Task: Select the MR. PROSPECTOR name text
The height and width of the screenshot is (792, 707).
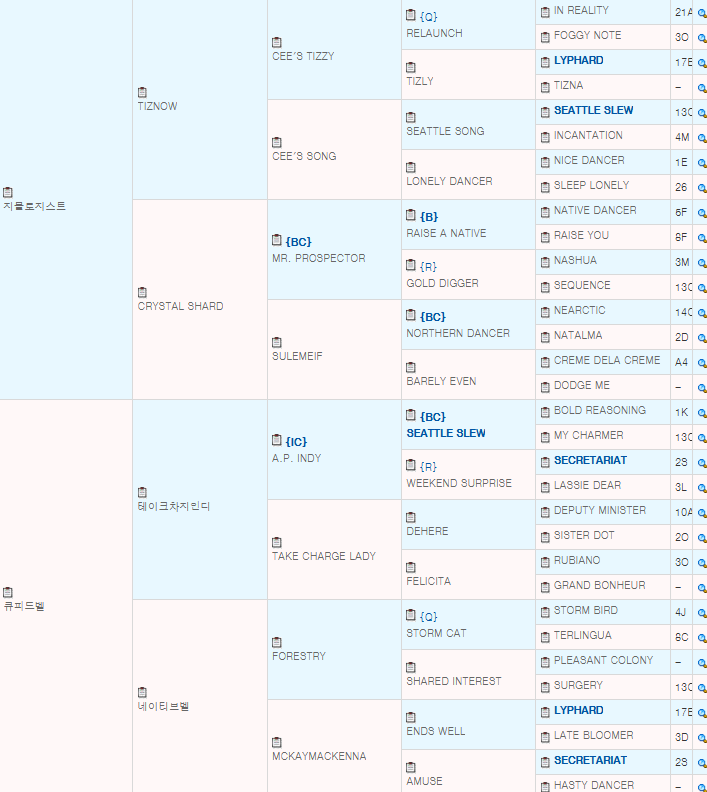Action: pos(319,258)
